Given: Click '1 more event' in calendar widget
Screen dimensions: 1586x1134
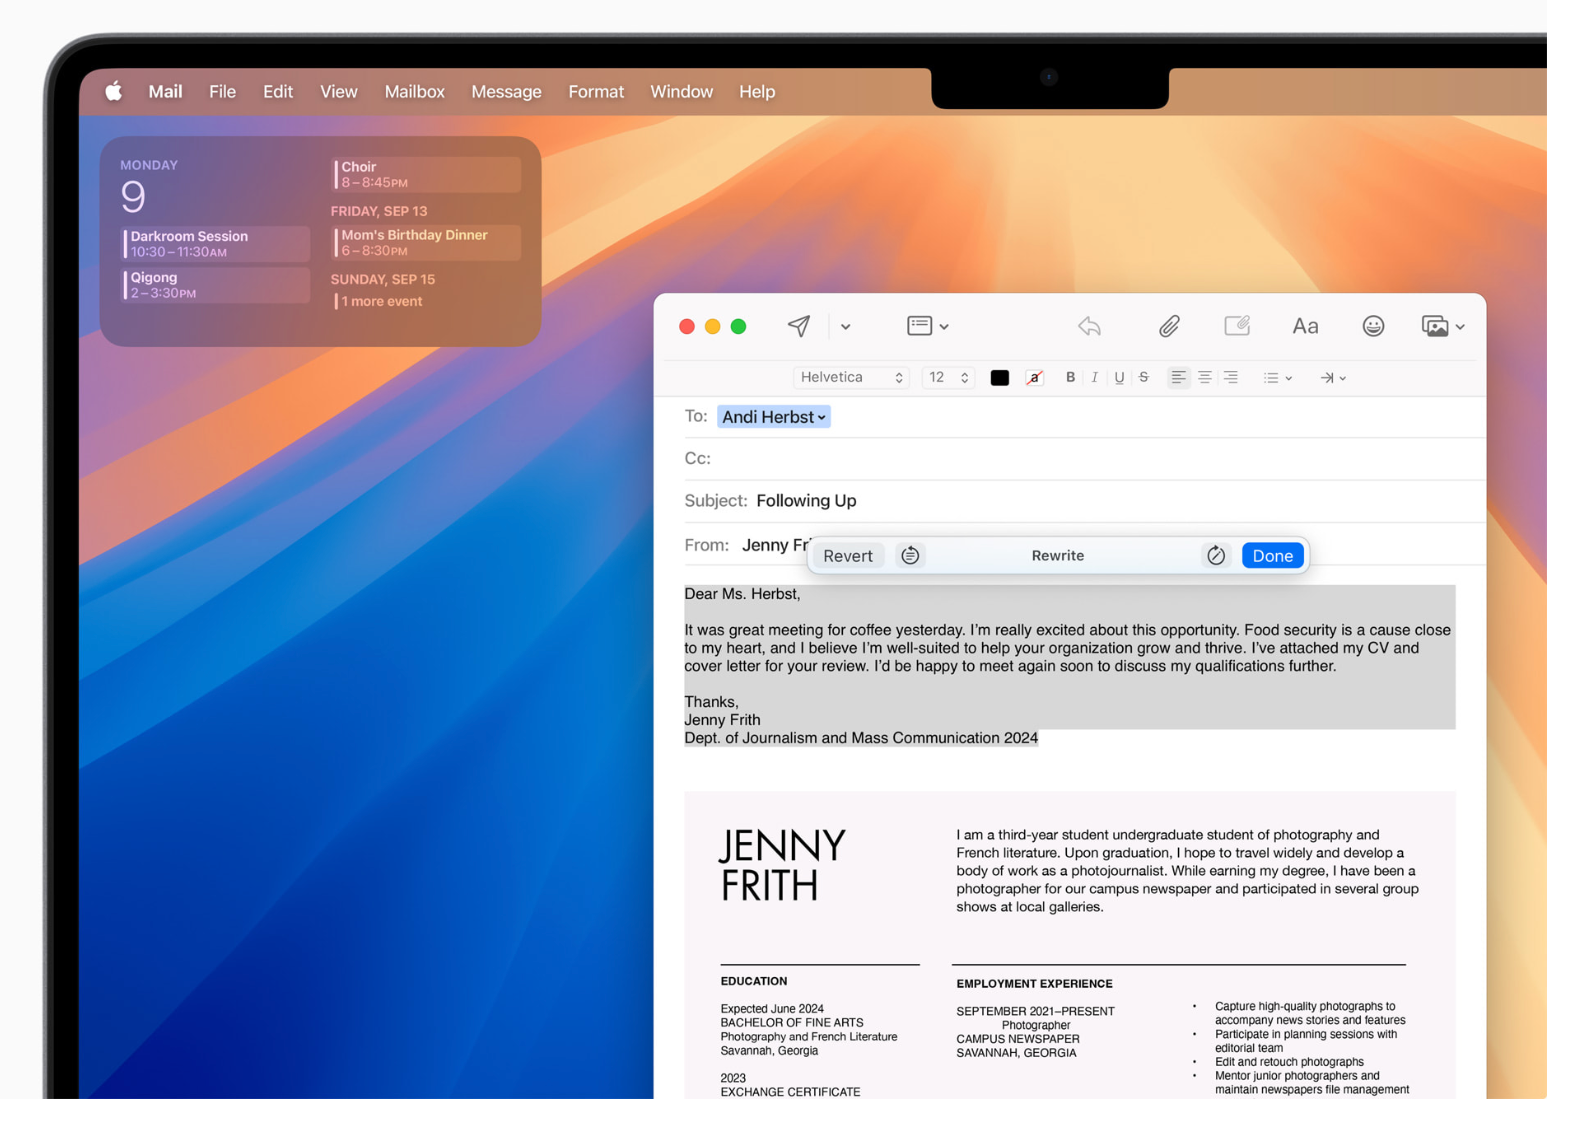Looking at the screenshot, I should click(381, 301).
